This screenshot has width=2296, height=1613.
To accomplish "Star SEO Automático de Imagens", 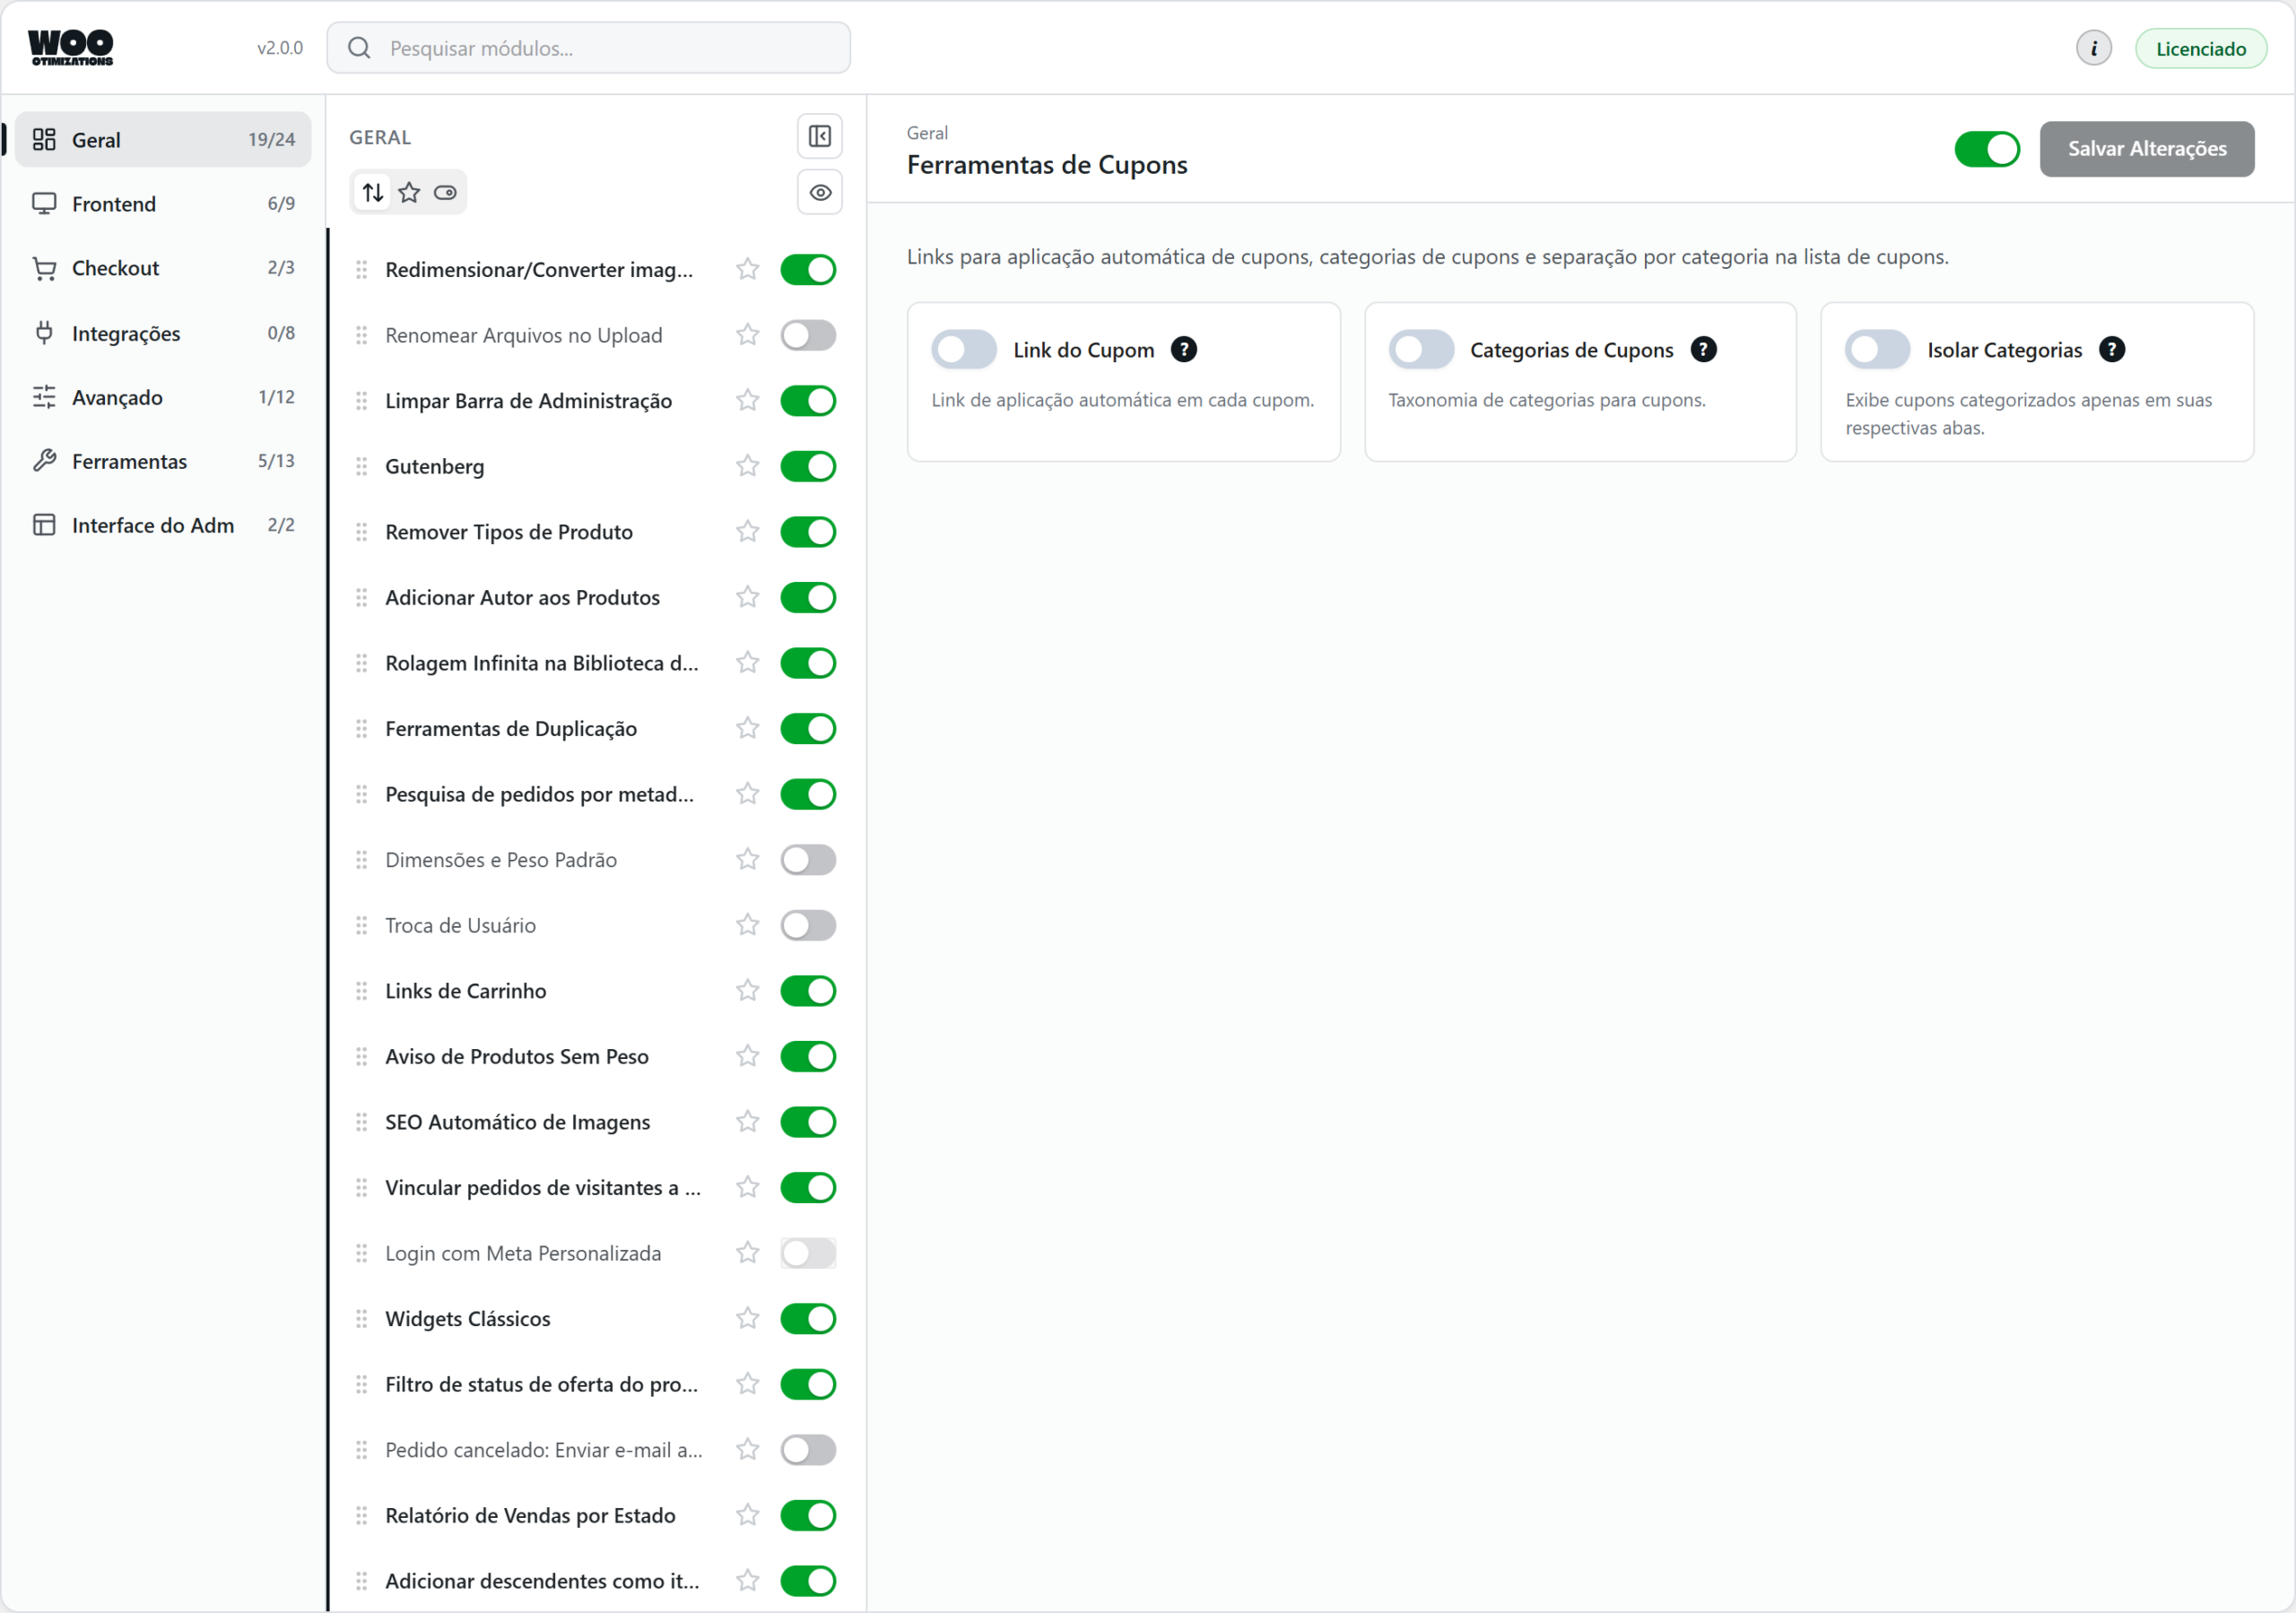I will click(x=747, y=1122).
